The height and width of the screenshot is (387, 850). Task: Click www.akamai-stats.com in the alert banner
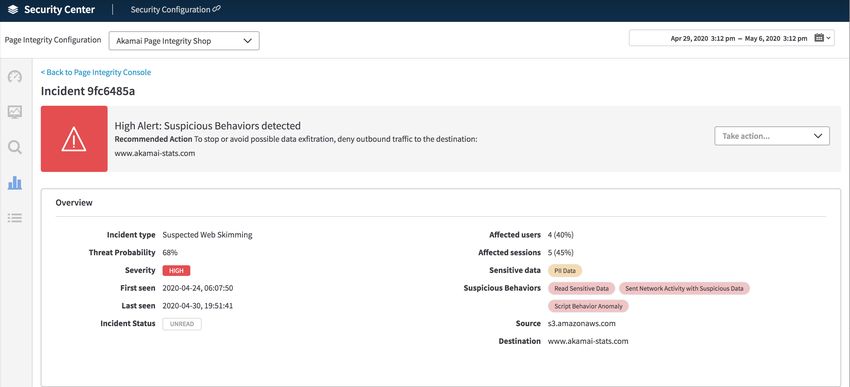point(154,153)
